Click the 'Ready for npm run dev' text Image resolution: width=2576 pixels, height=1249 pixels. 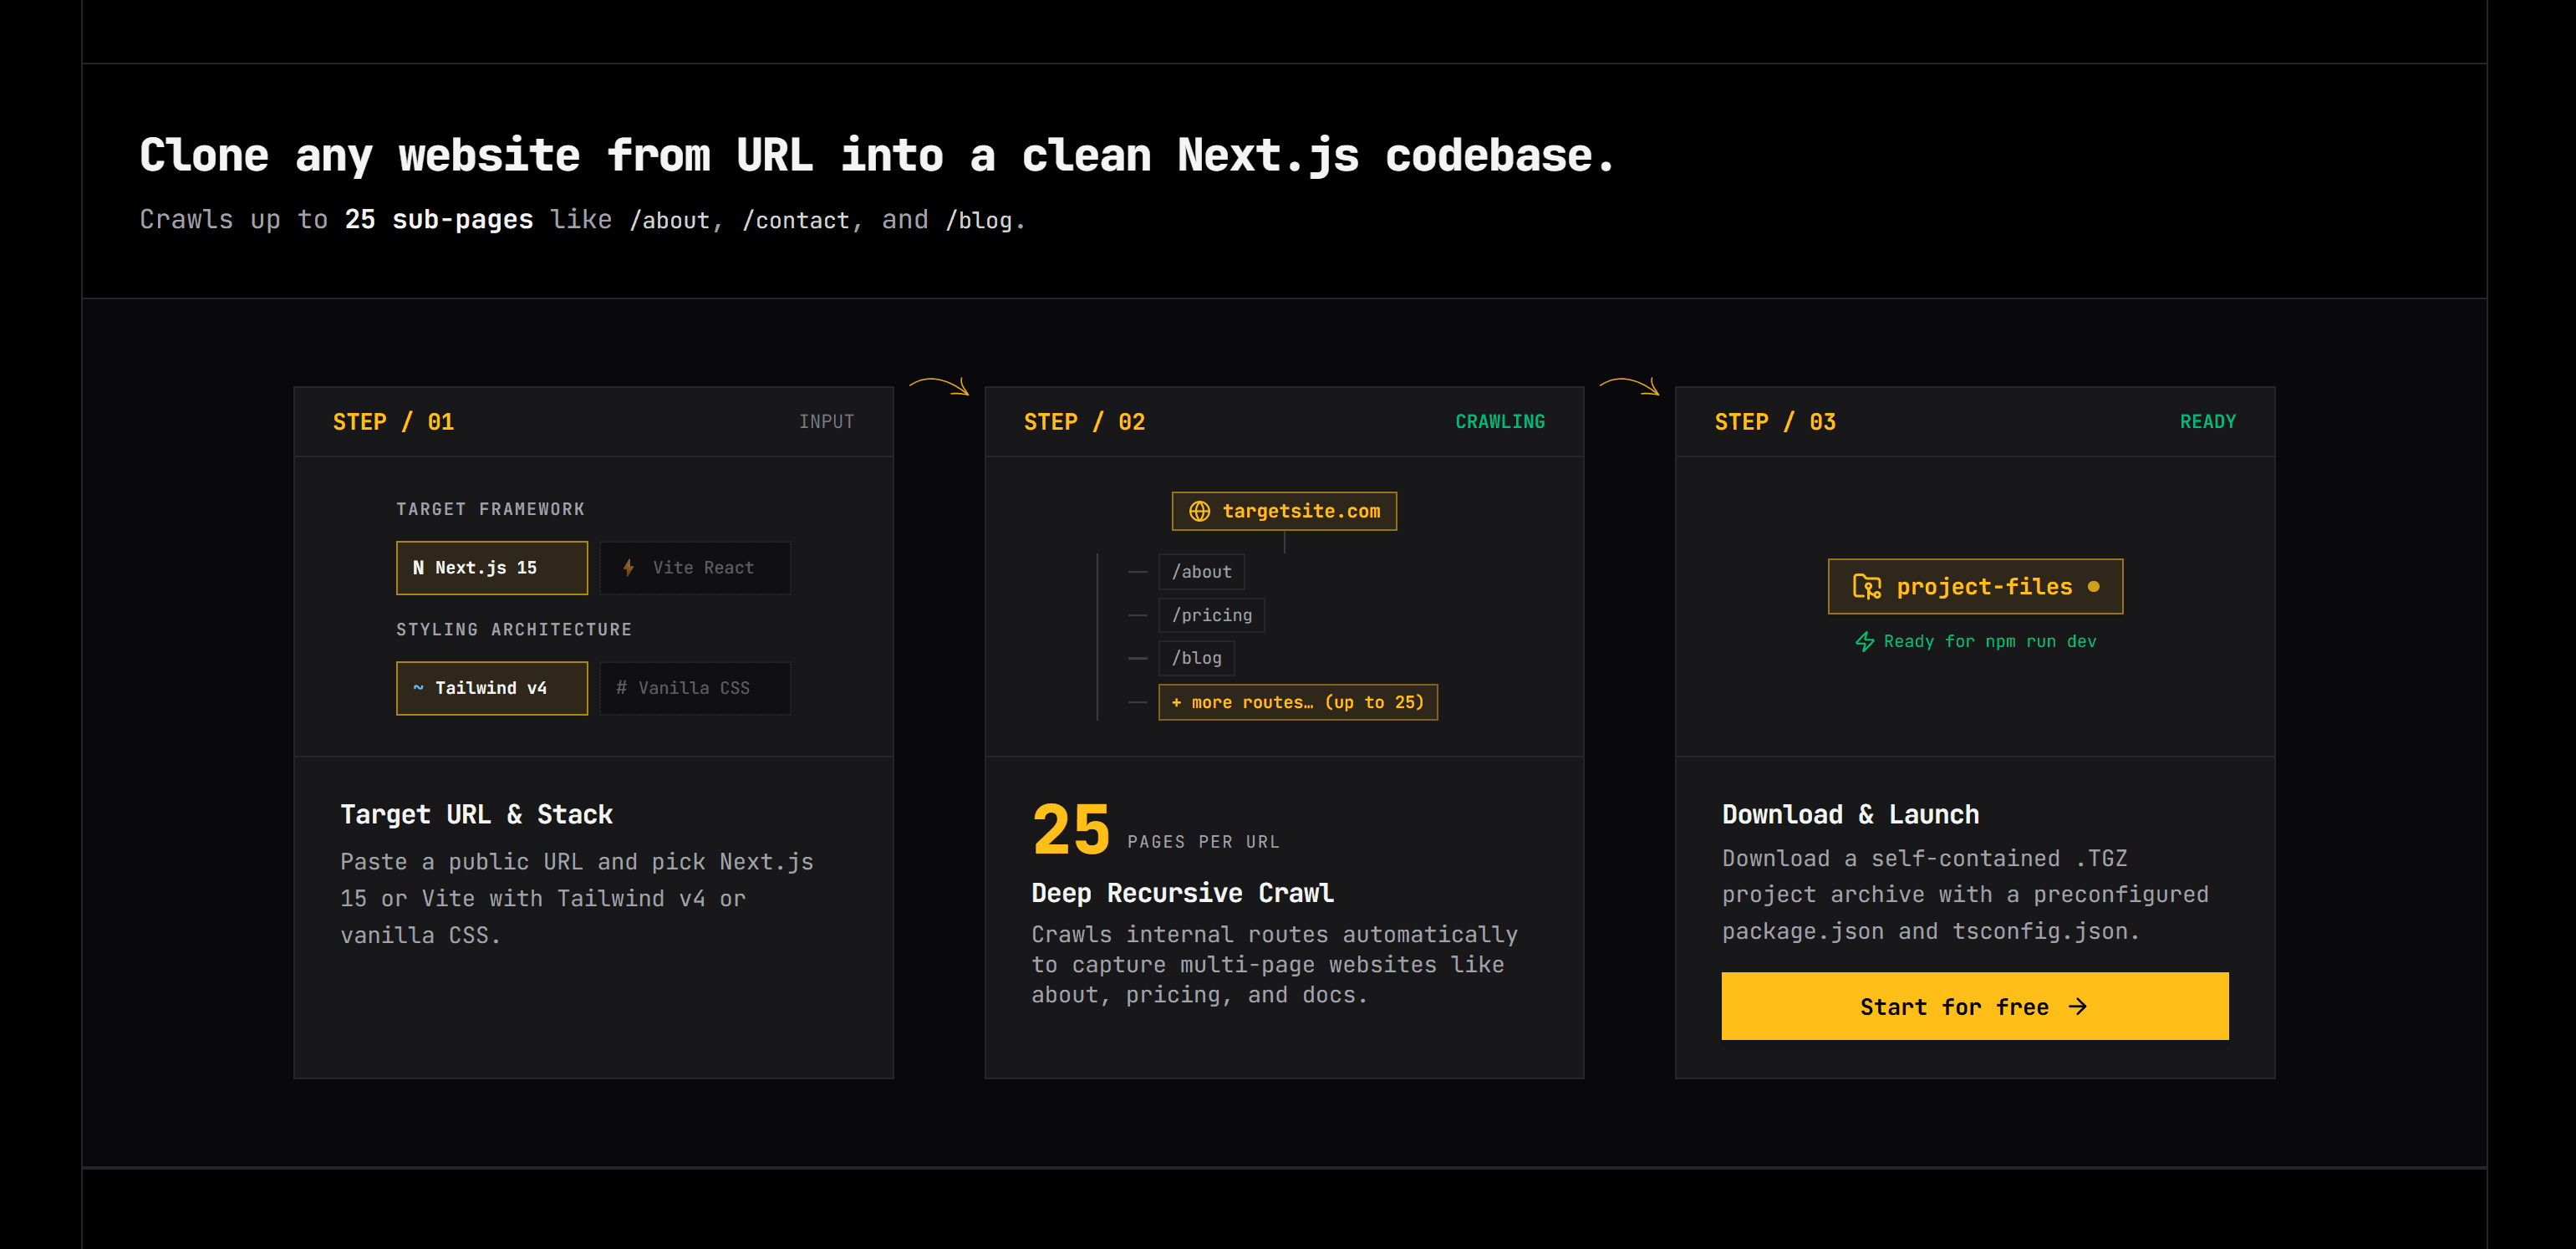point(1989,641)
